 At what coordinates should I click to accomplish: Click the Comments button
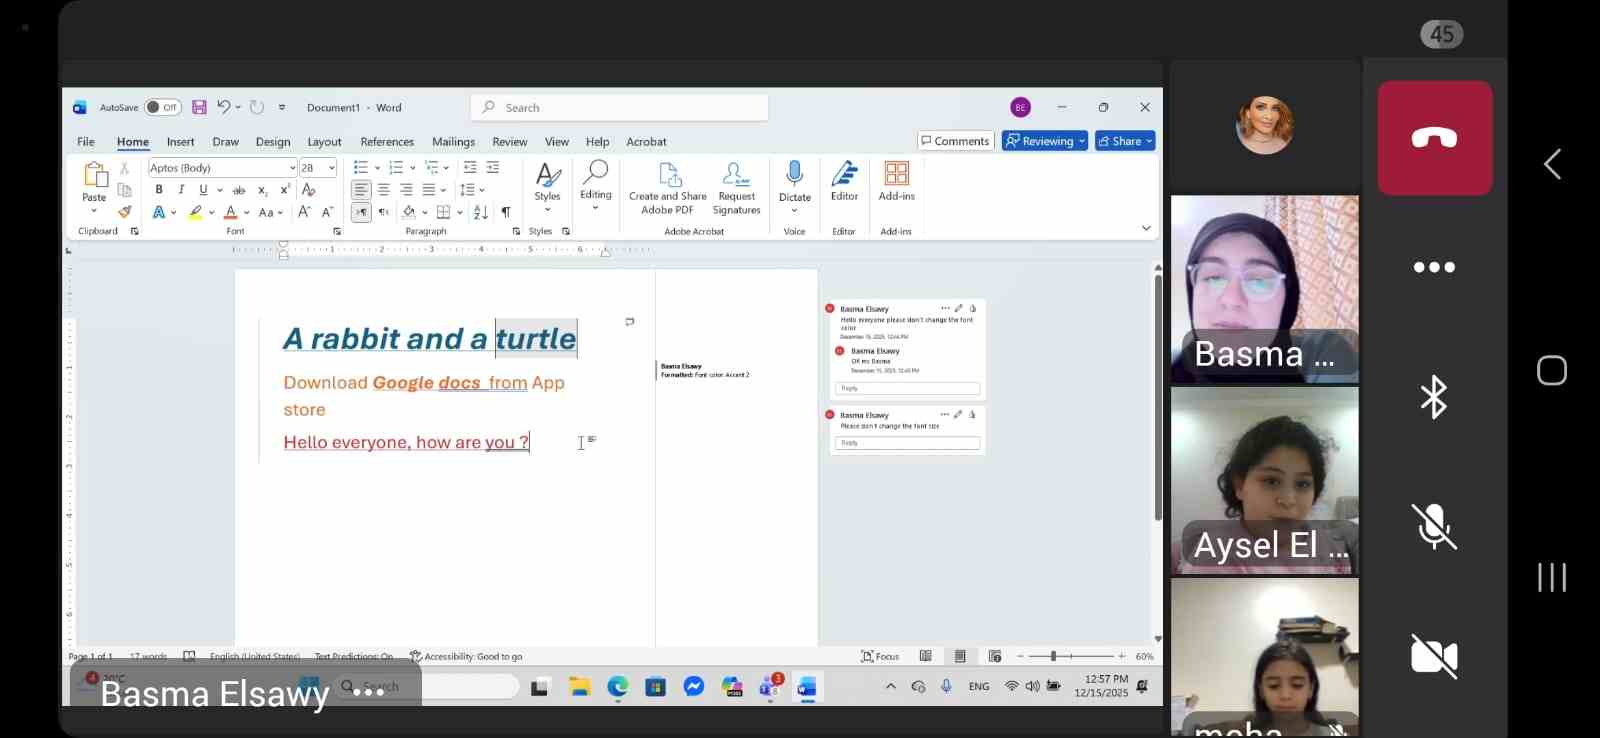955,141
